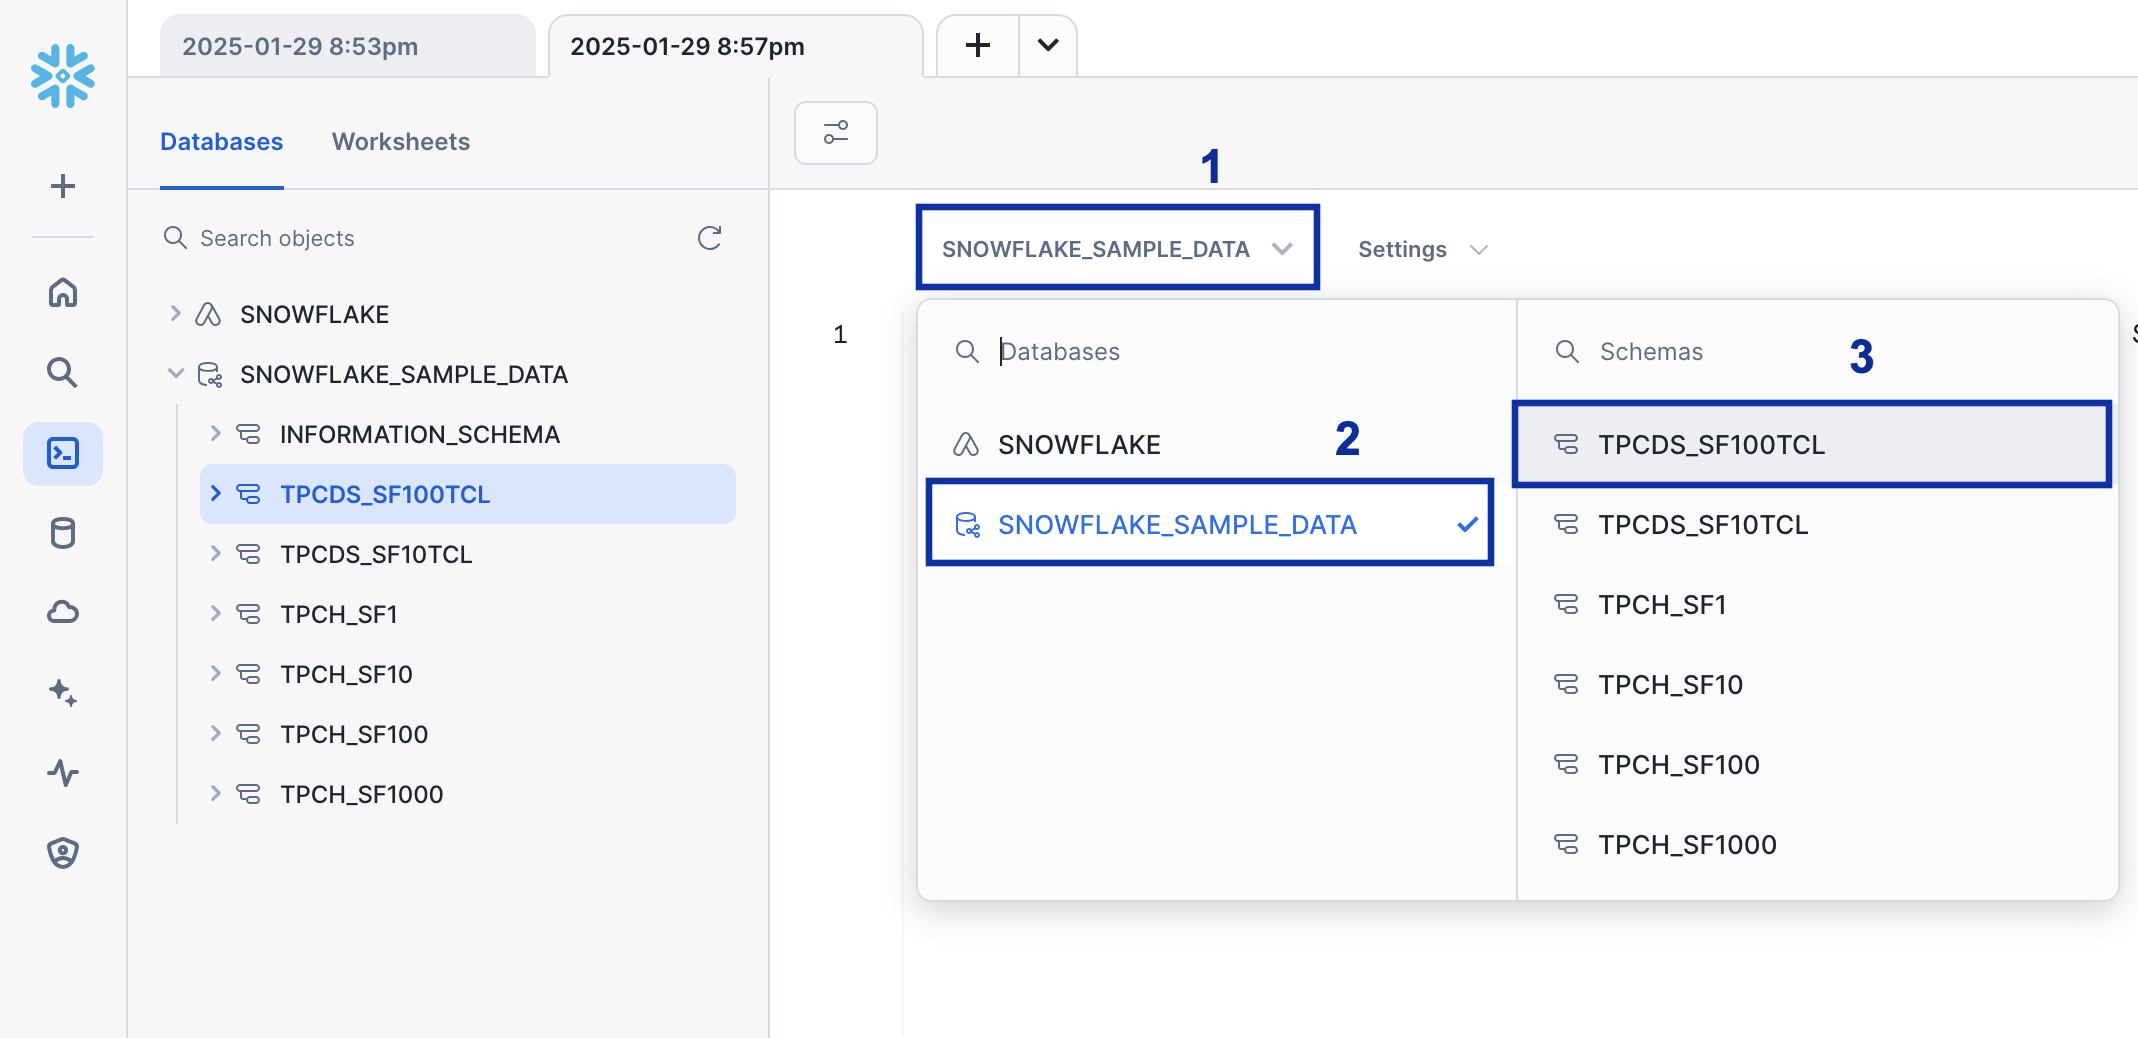The height and width of the screenshot is (1038, 2138).
Task: Expand TPCDS_SF100TCL in the tree
Action: [215, 494]
